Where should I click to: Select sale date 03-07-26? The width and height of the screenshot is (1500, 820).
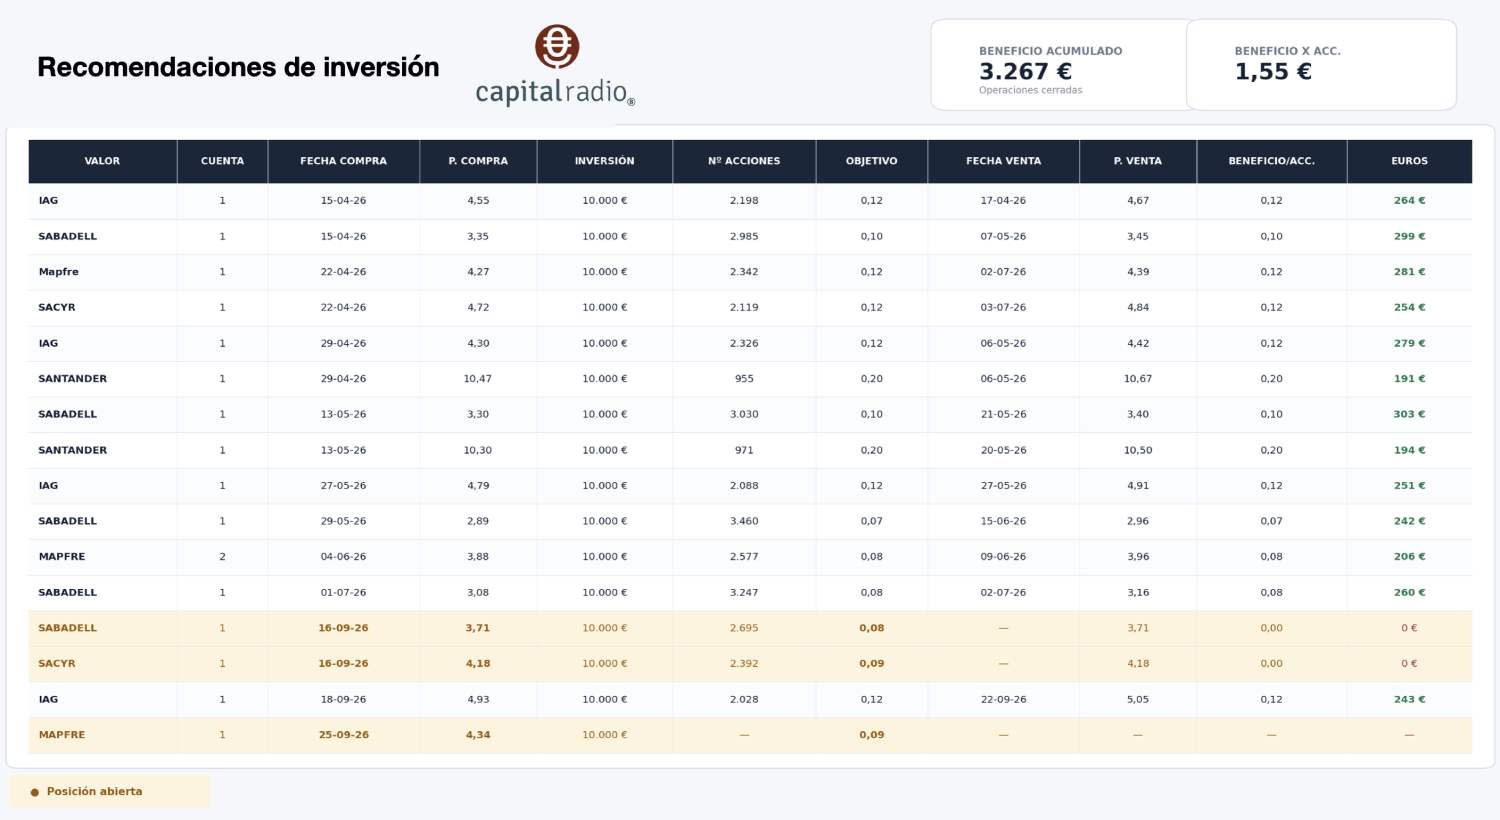coord(1003,308)
